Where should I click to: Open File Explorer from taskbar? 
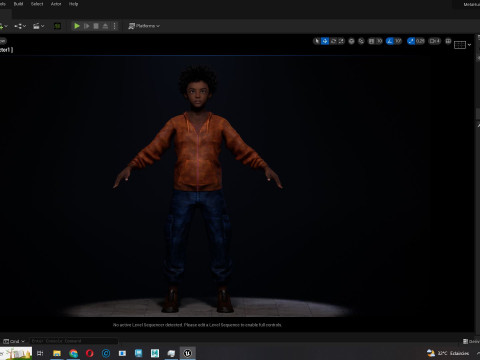tap(57, 353)
